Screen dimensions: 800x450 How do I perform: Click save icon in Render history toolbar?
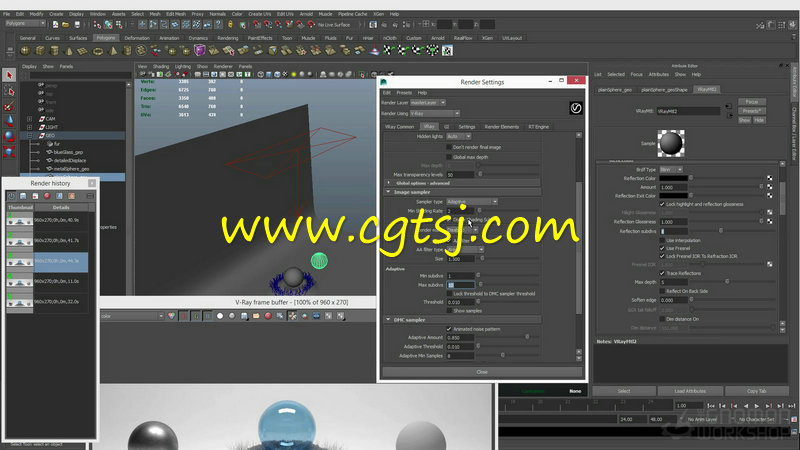coord(23,196)
